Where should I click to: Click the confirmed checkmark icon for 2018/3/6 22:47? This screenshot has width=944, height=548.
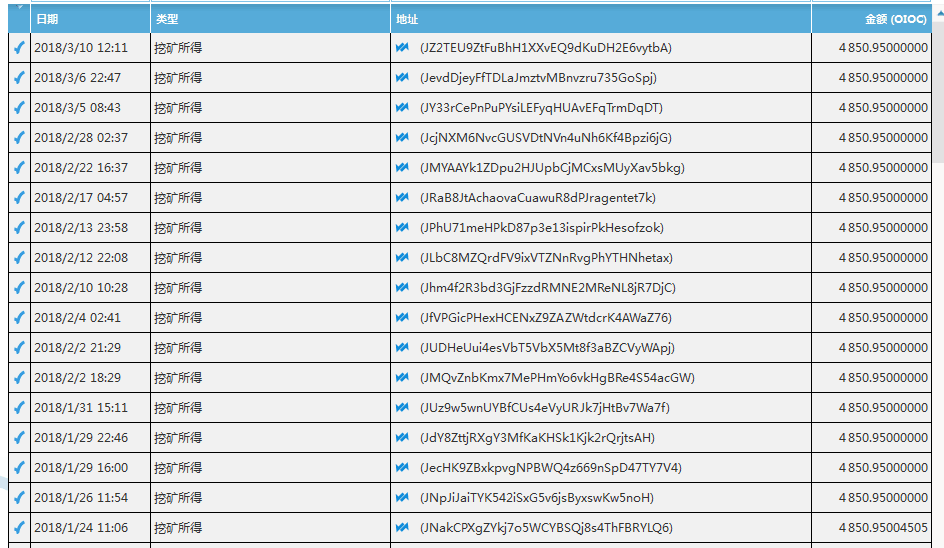[19, 78]
